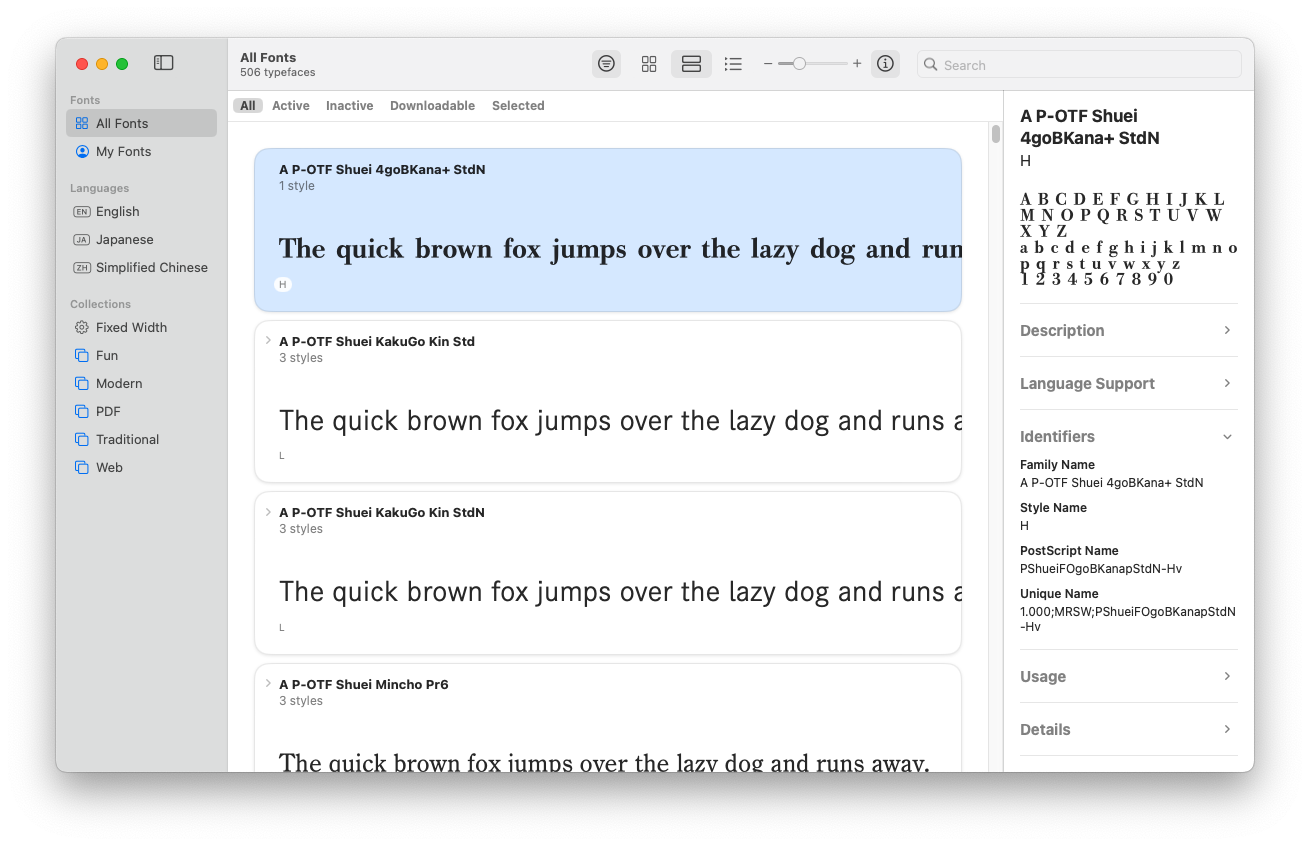Expand Shuei Mincho Pr6 styles
The height and width of the screenshot is (846, 1310).
(268, 684)
